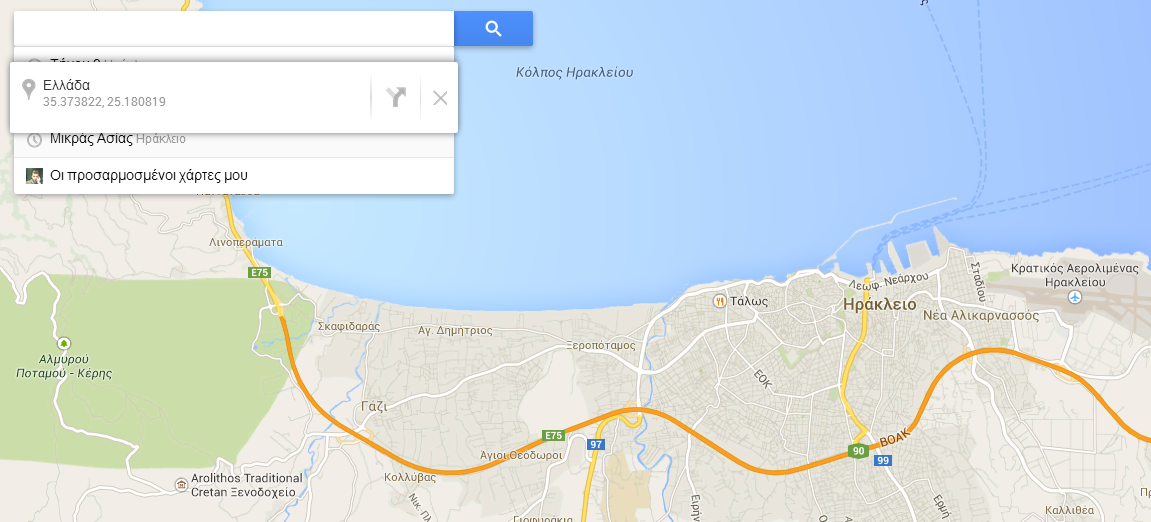
Task: Click the blue 97 road shield
Action: tap(595, 445)
